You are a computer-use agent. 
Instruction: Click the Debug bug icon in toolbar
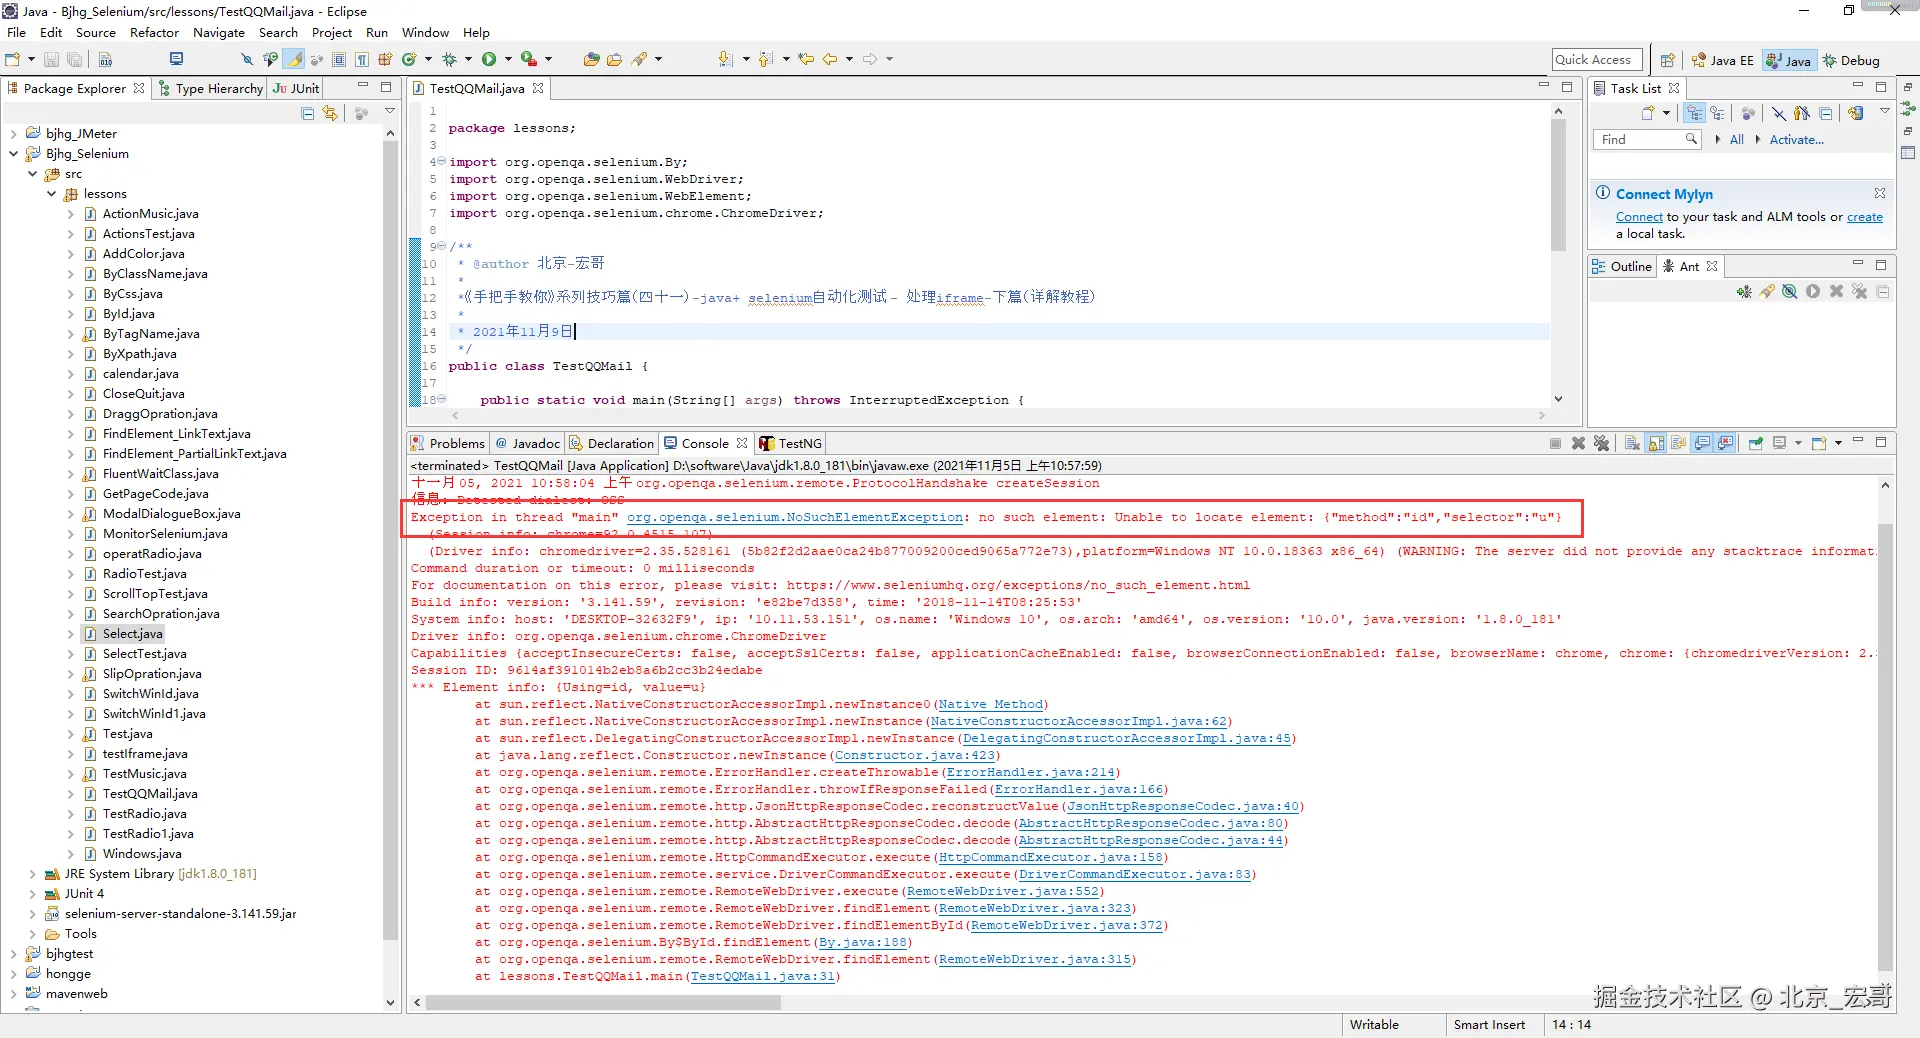(x=450, y=60)
